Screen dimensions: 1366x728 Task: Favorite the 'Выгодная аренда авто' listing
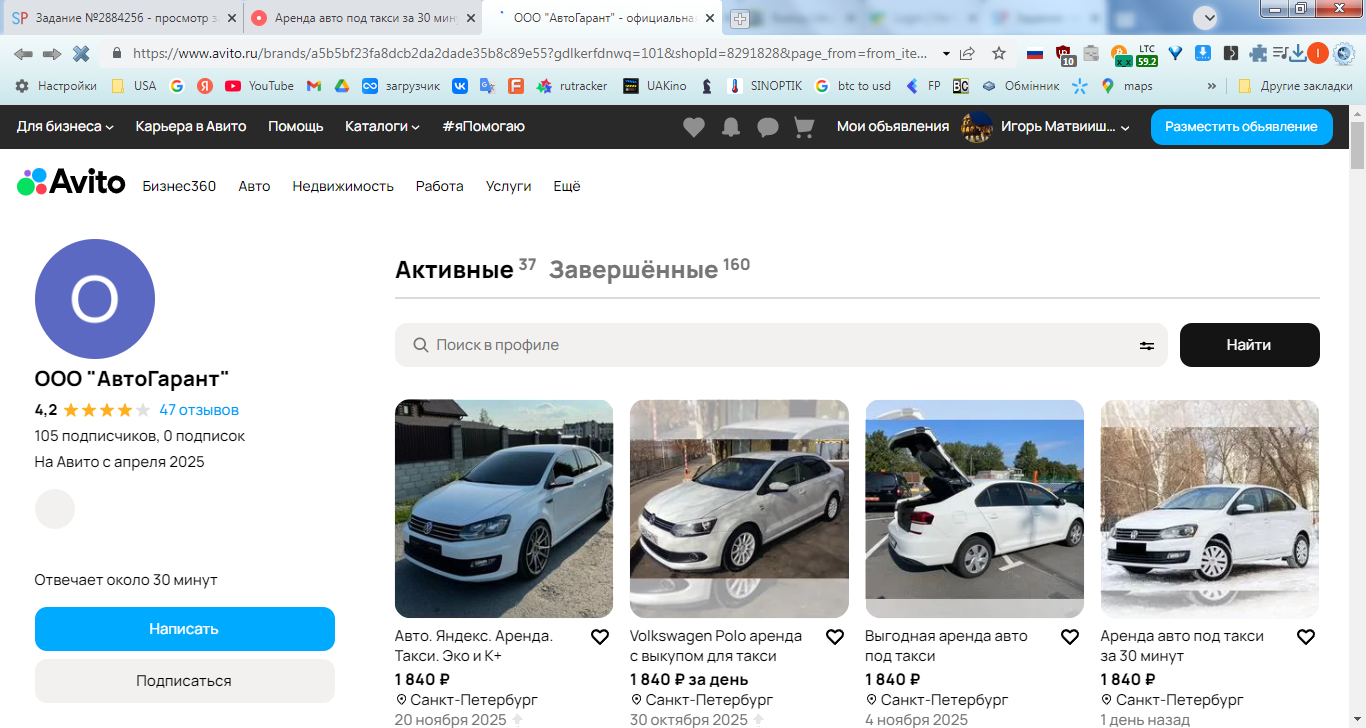(x=1070, y=637)
